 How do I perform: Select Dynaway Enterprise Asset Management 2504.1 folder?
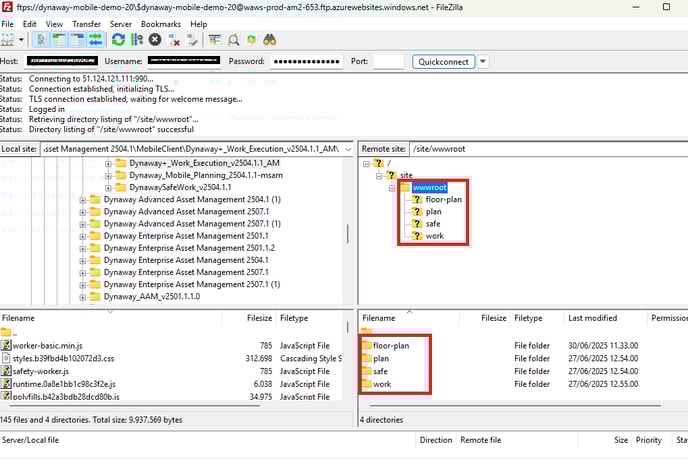tap(186, 260)
